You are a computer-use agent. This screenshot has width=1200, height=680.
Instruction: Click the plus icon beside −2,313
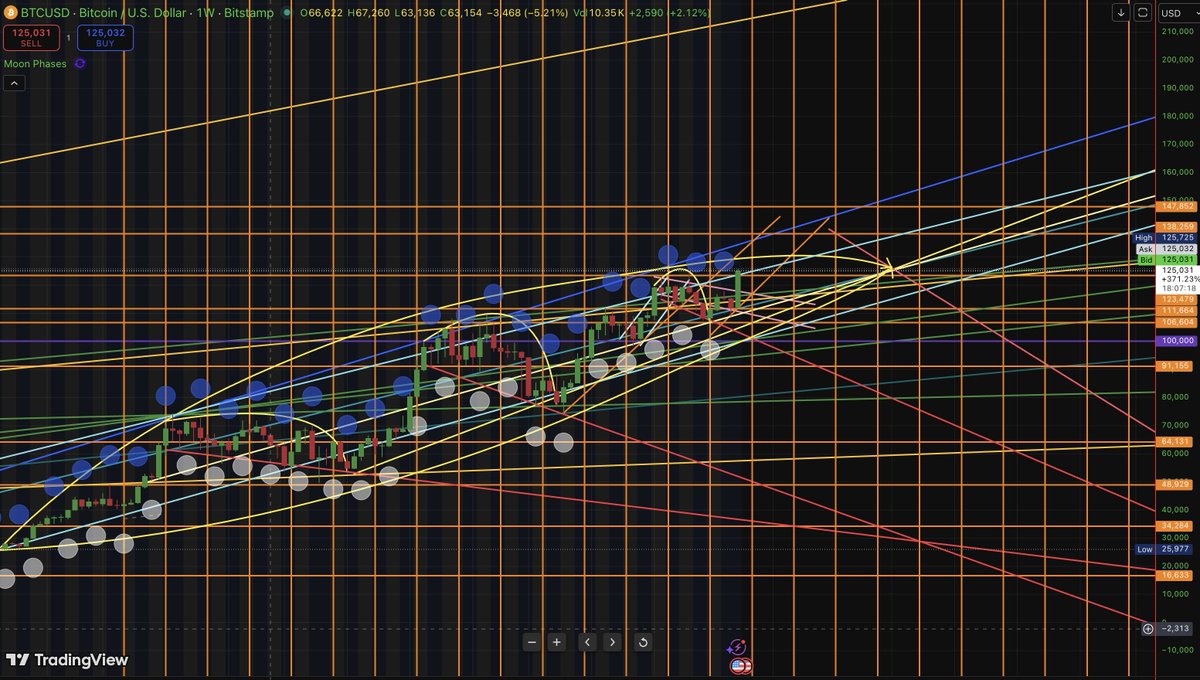click(x=1149, y=629)
